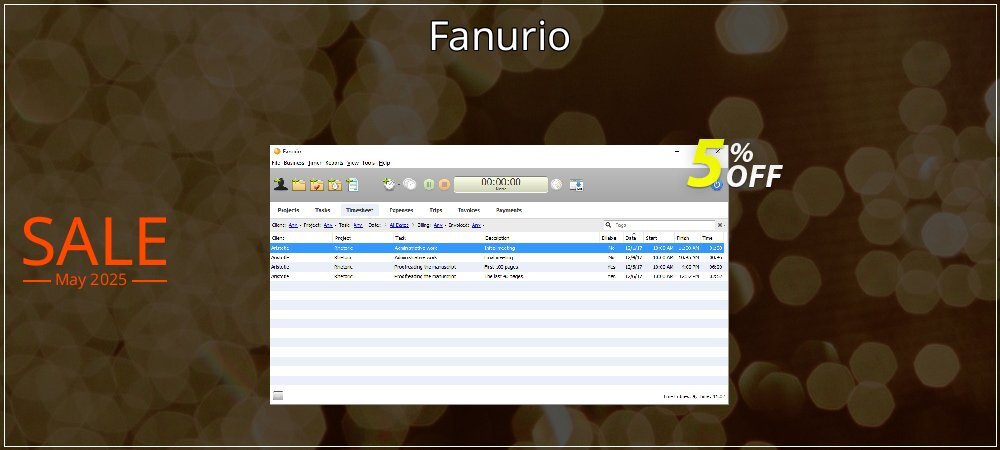Click the double clocks timer icon
1000x450 pixels.
pos(409,184)
